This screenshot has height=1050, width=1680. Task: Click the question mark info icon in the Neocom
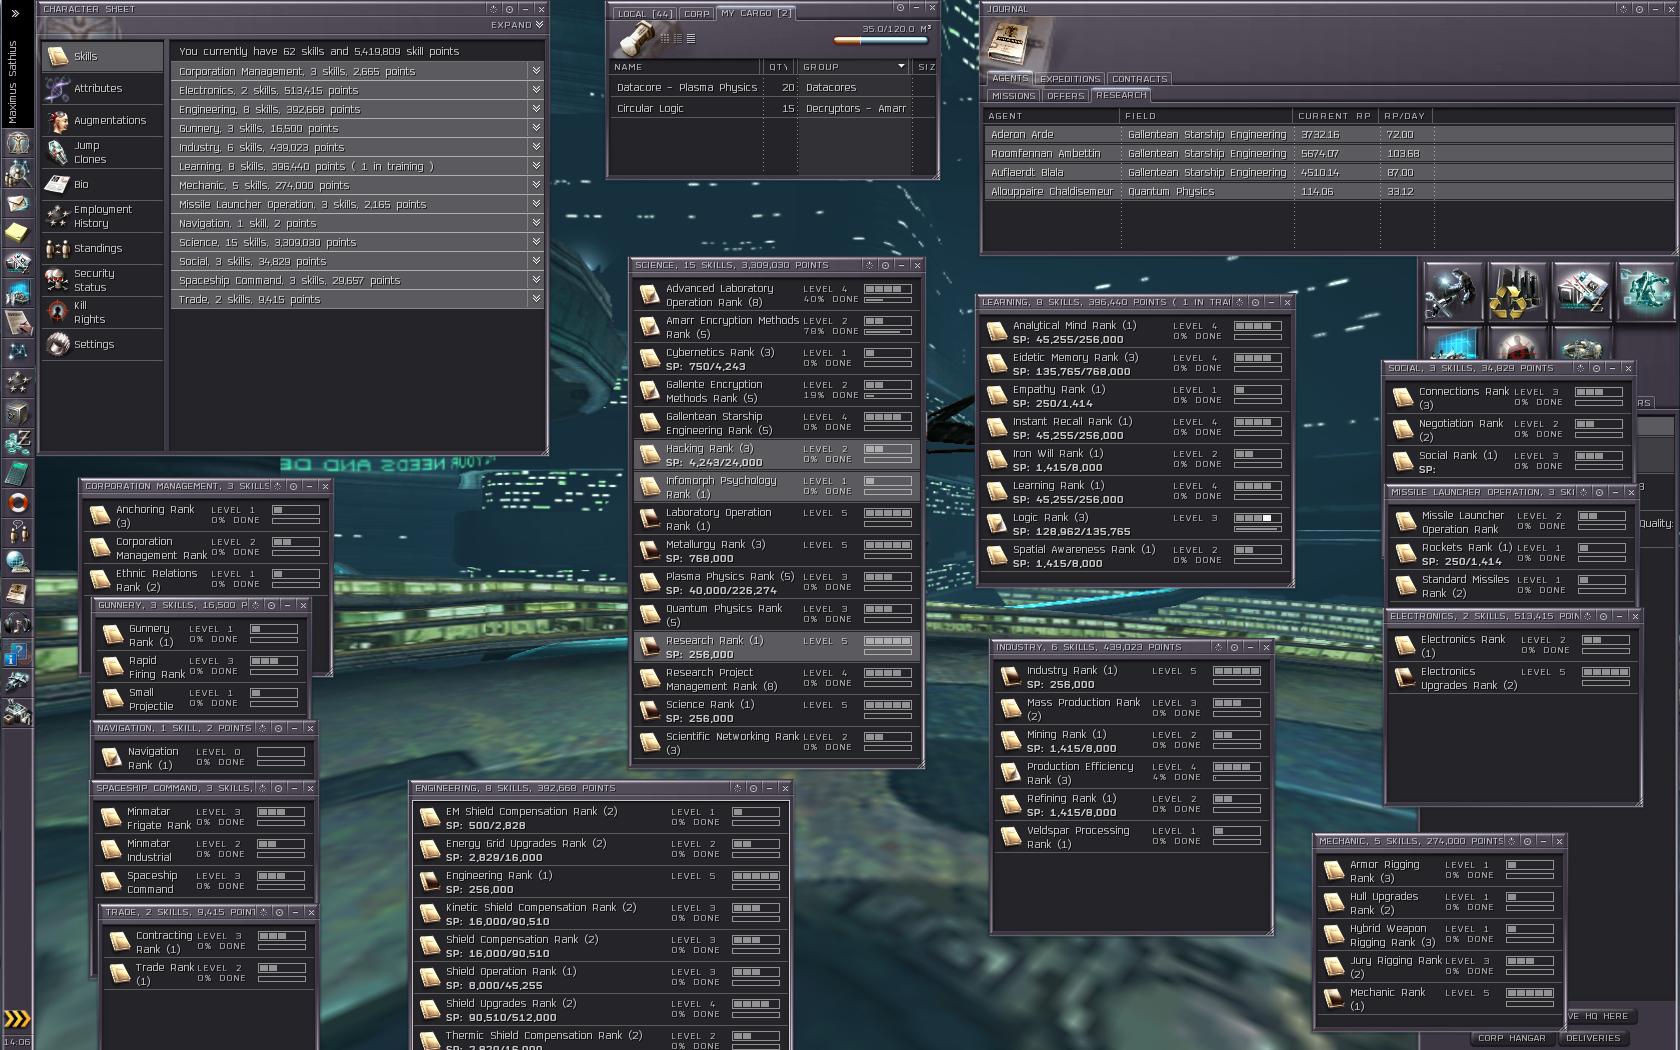18,653
